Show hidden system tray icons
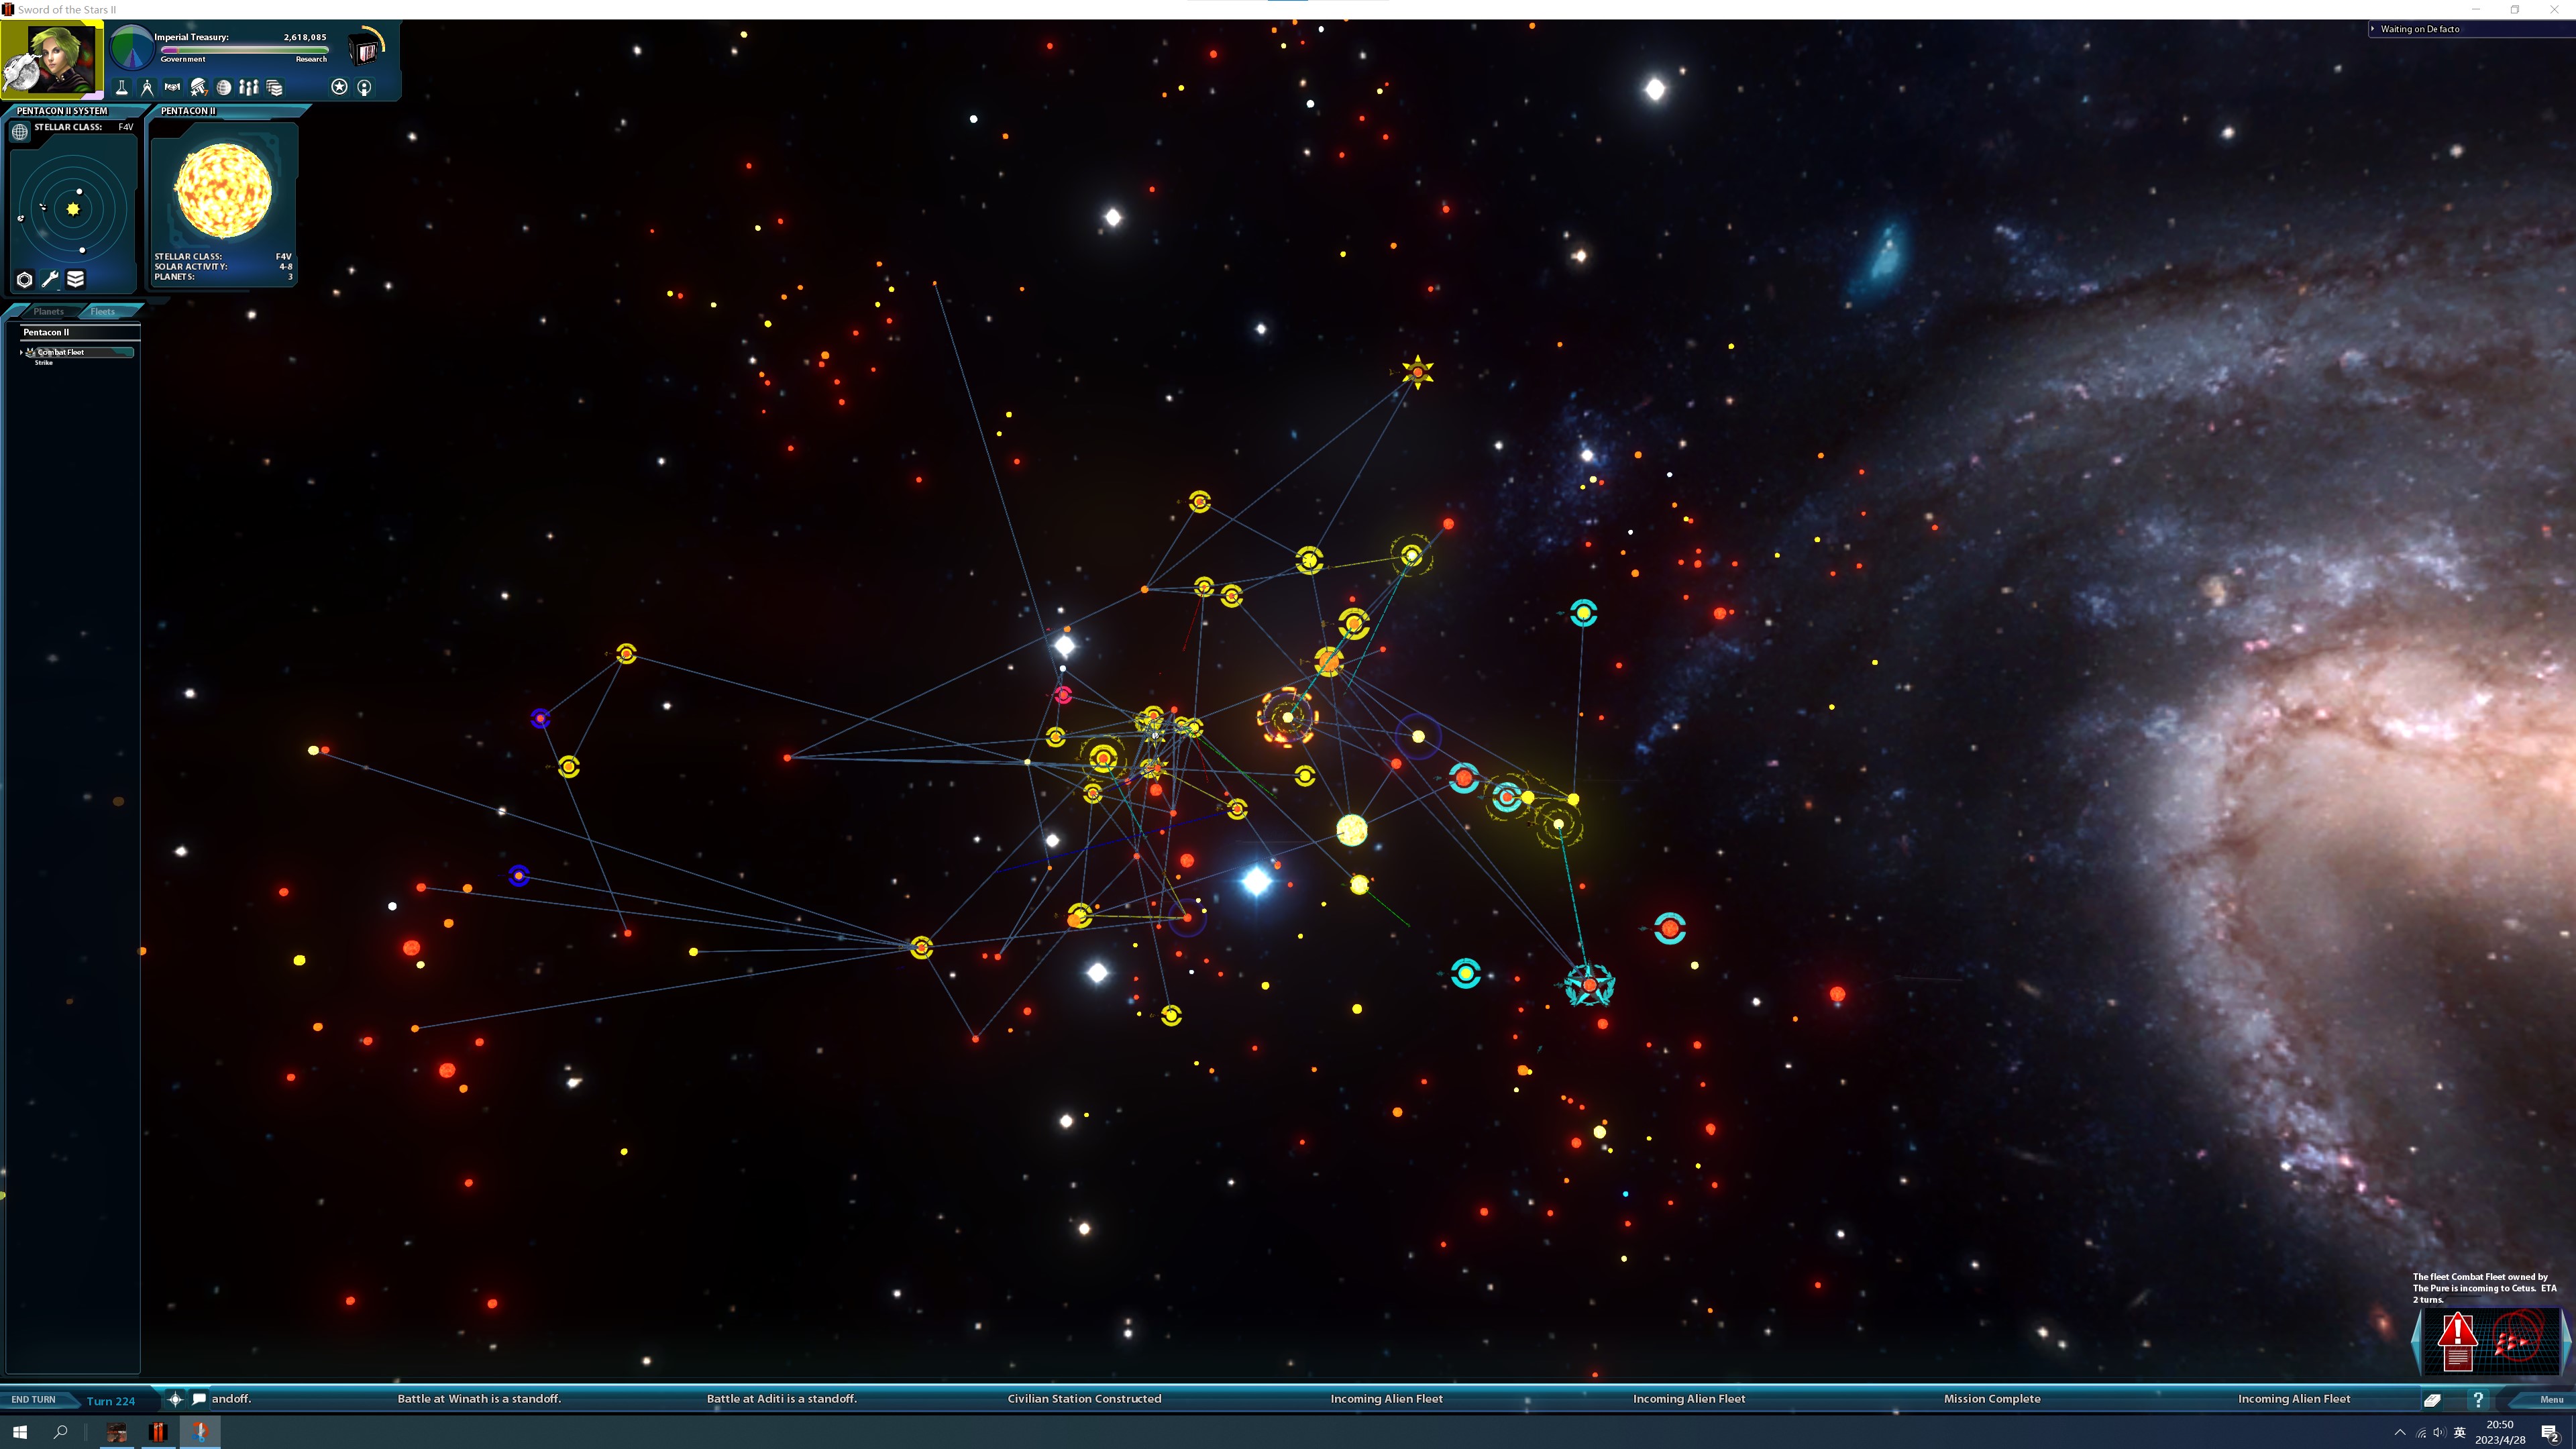This screenshot has height=1449, width=2576. point(2400,1432)
